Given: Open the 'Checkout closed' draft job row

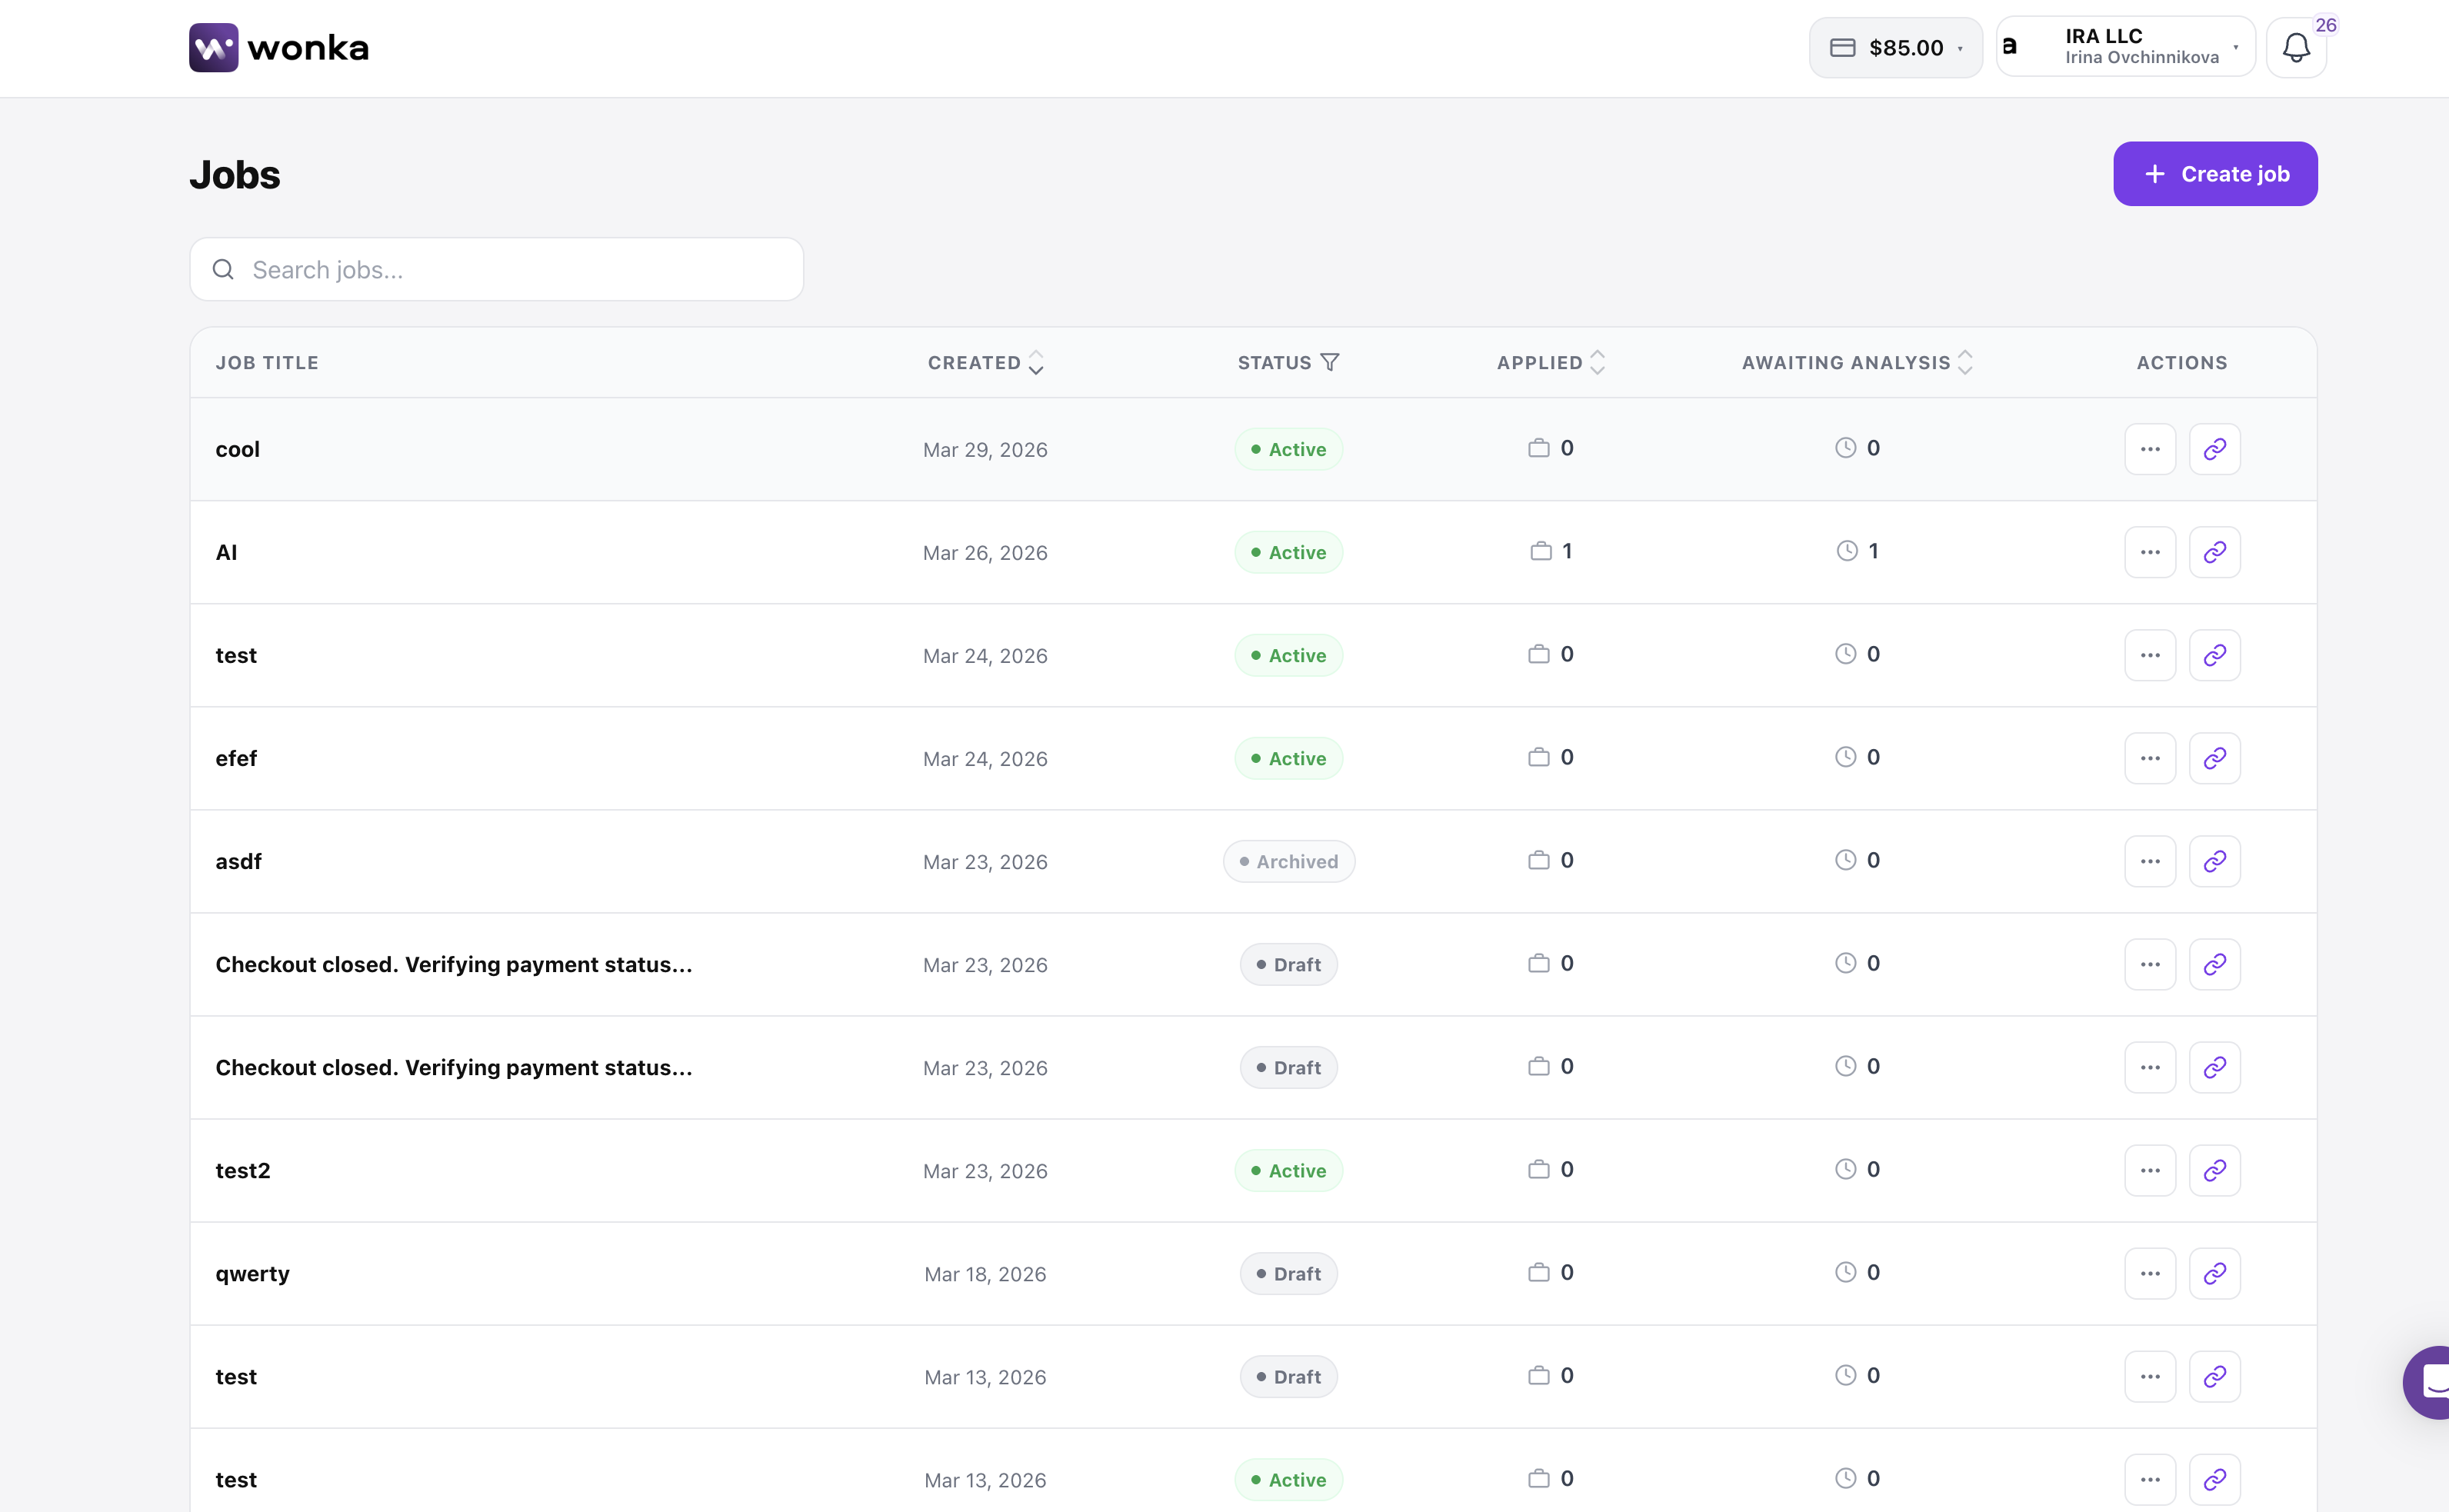Looking at the screenshot, I should [453, 964].
